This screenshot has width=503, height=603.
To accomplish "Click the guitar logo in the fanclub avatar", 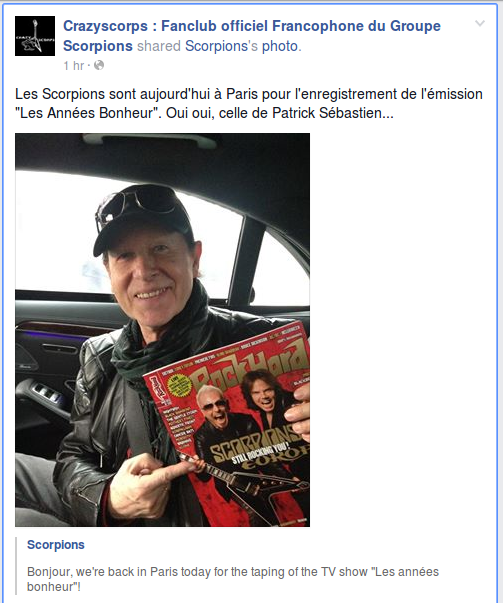I will 36,35.
